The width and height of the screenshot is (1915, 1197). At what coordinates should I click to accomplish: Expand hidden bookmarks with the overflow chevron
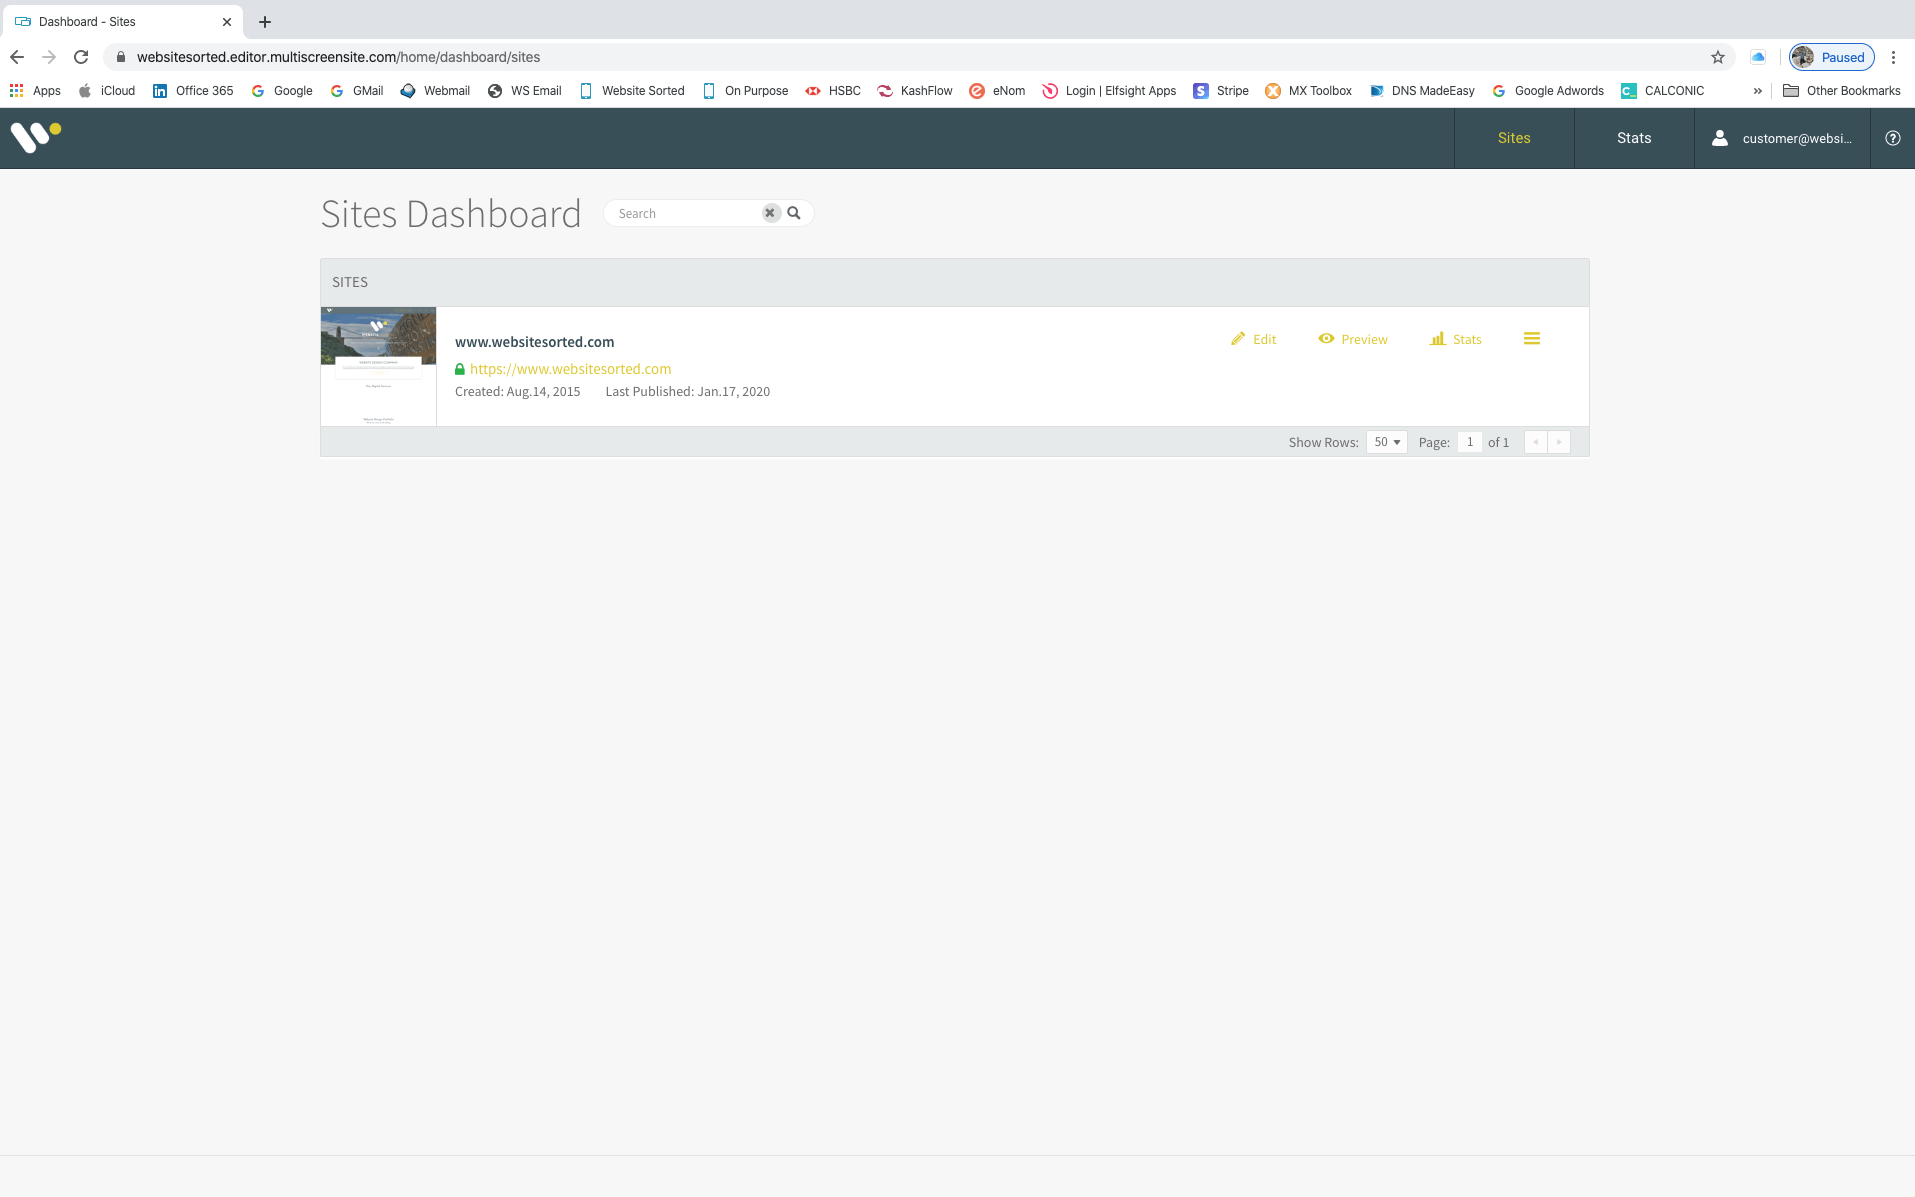click(x=1757, y=90)
